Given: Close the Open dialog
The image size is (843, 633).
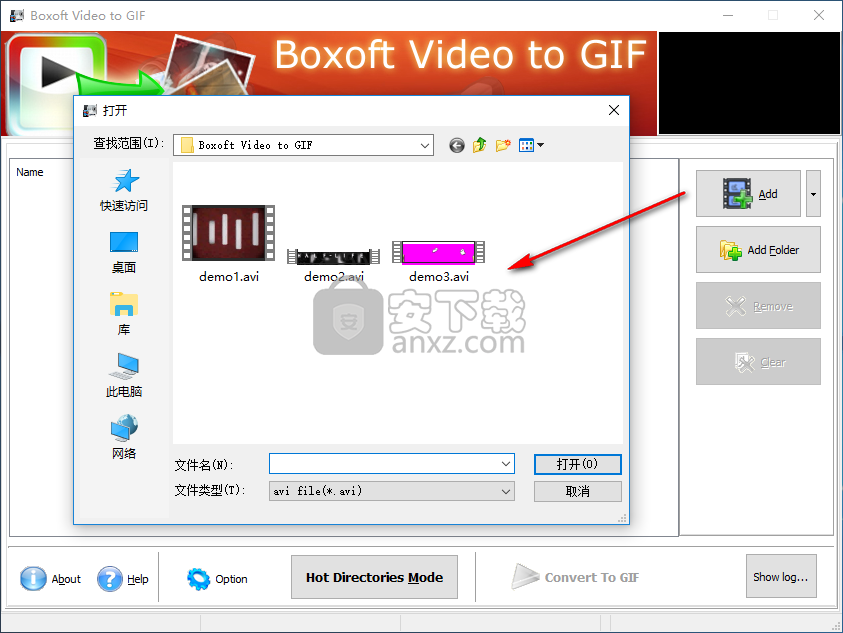Looking at the screenshot, I should [613, 110].
